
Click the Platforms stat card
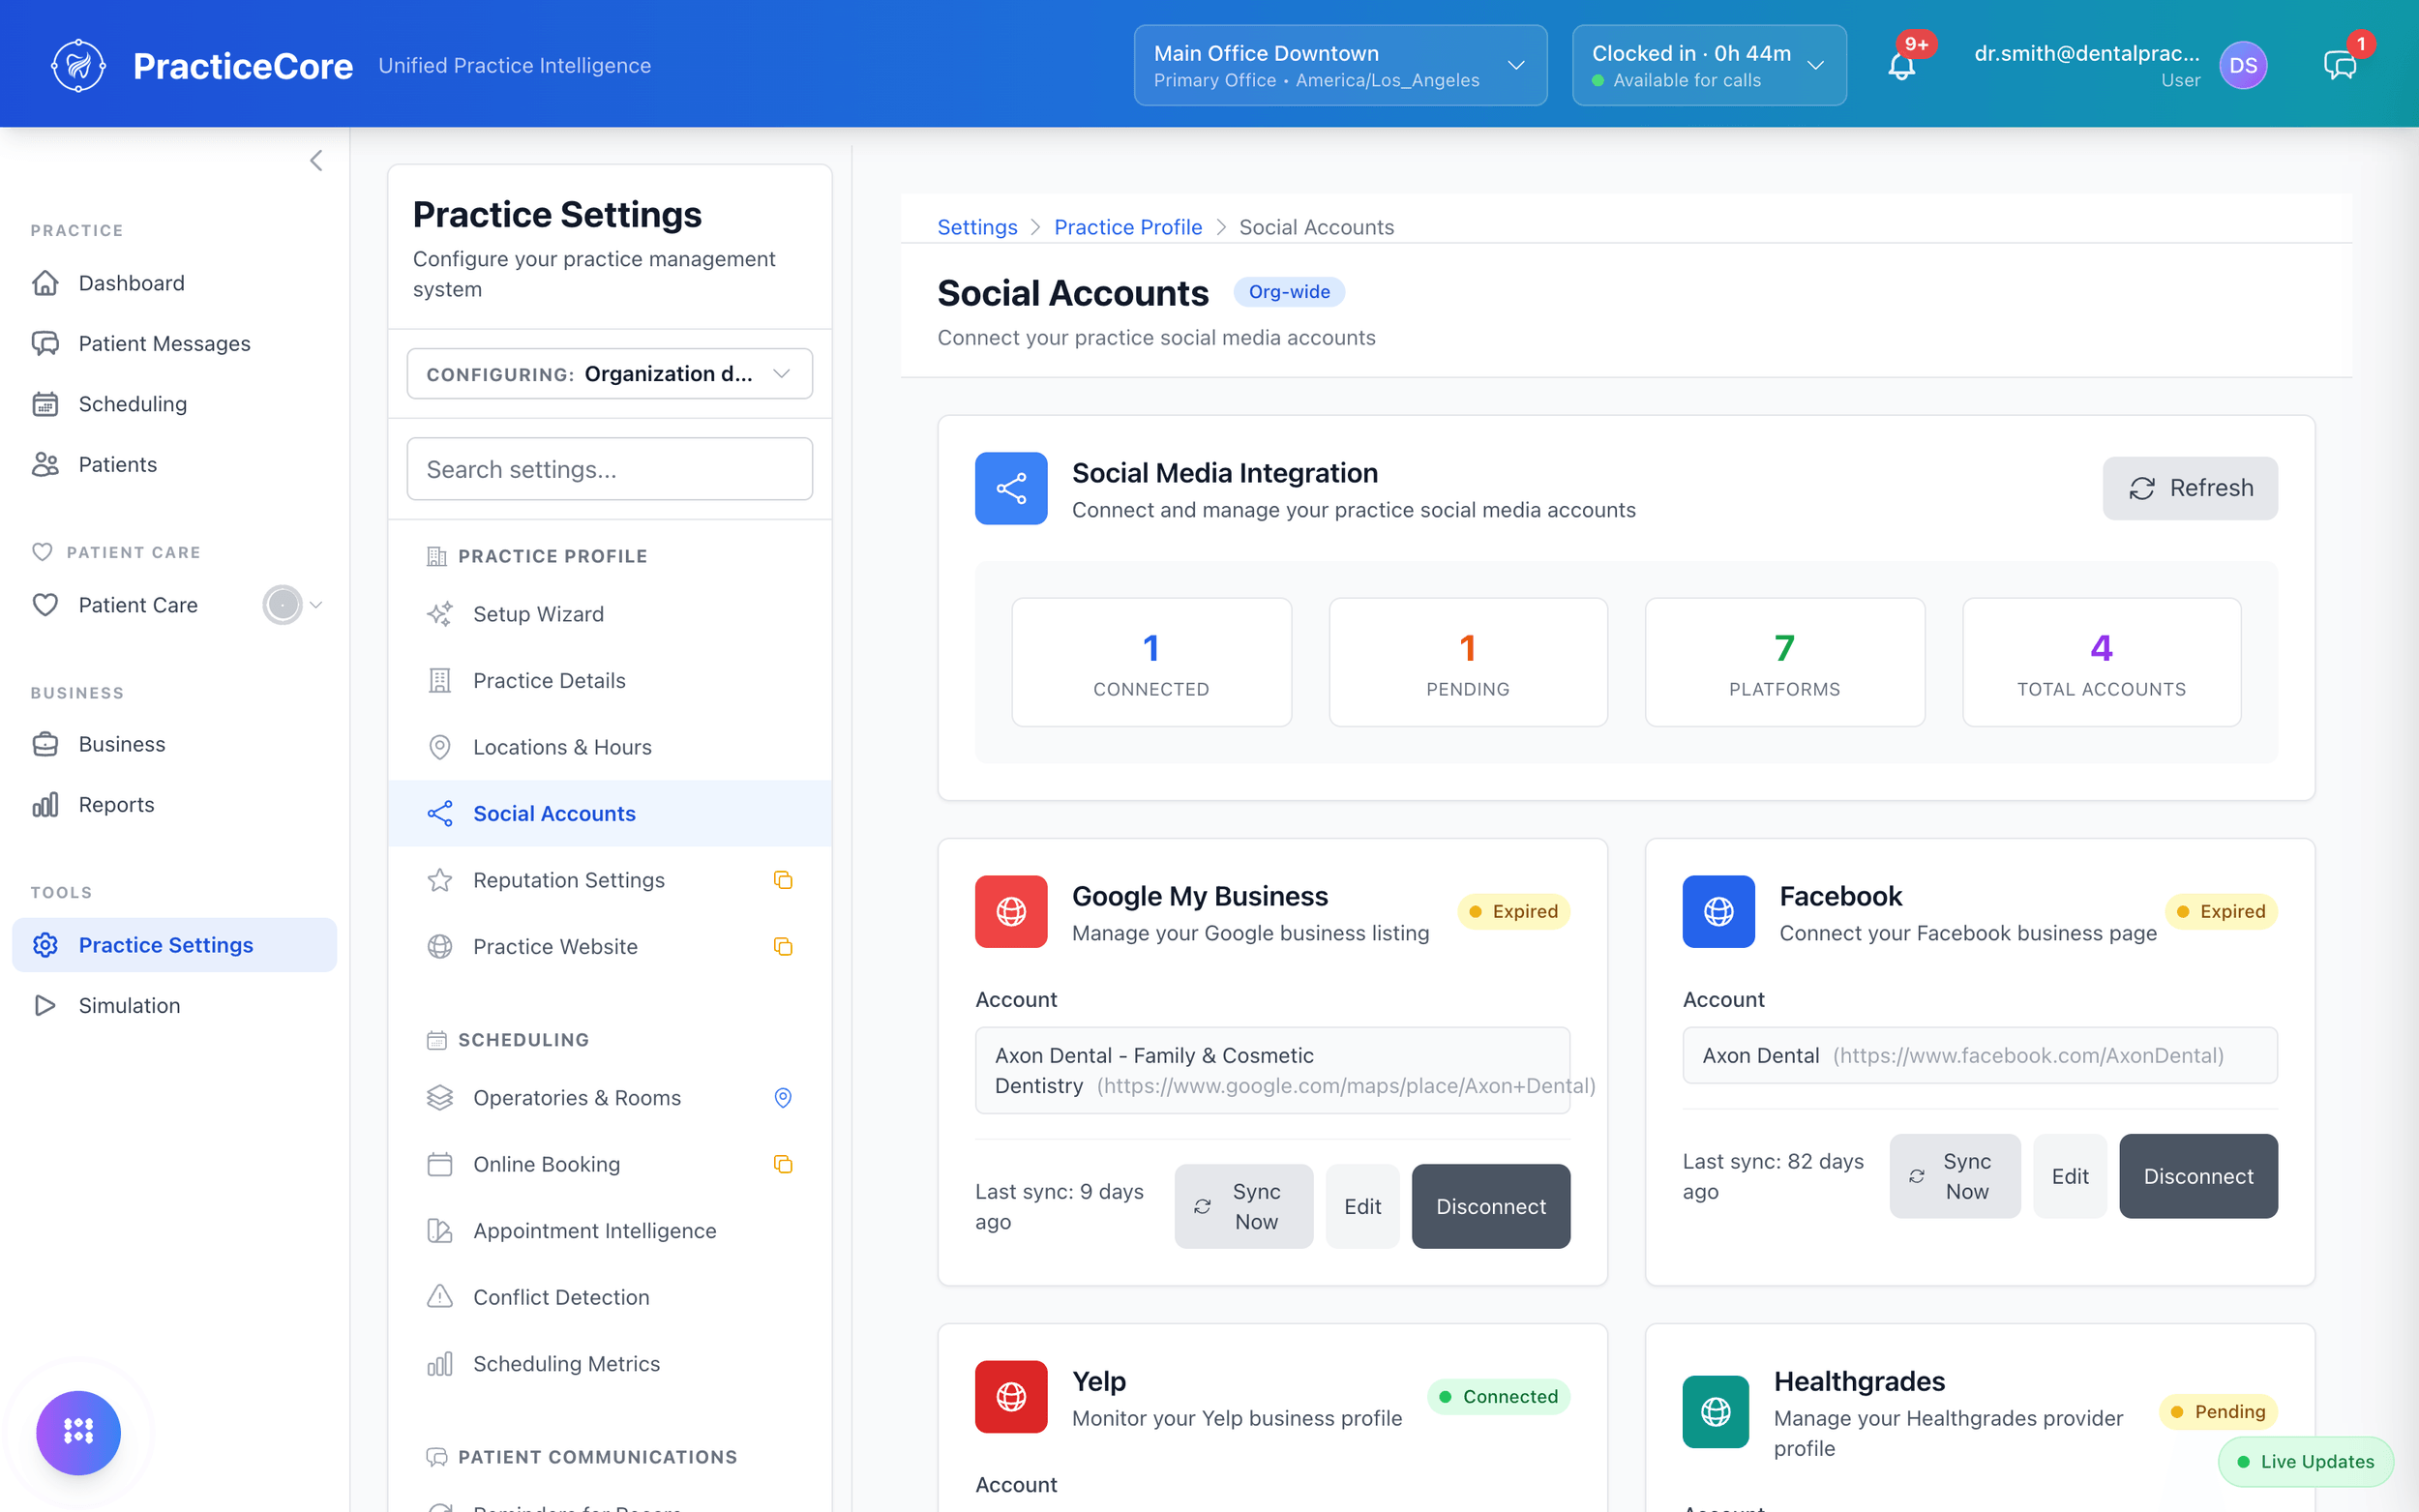tap(1784, 662)
